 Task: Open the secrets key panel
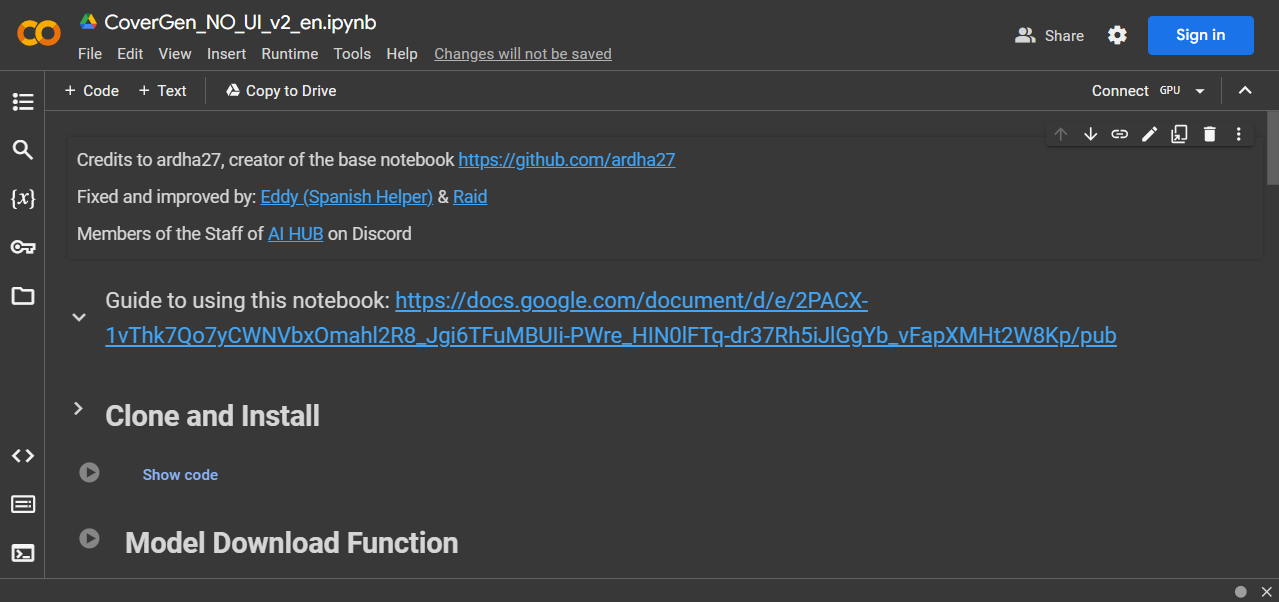pos(22,247)
